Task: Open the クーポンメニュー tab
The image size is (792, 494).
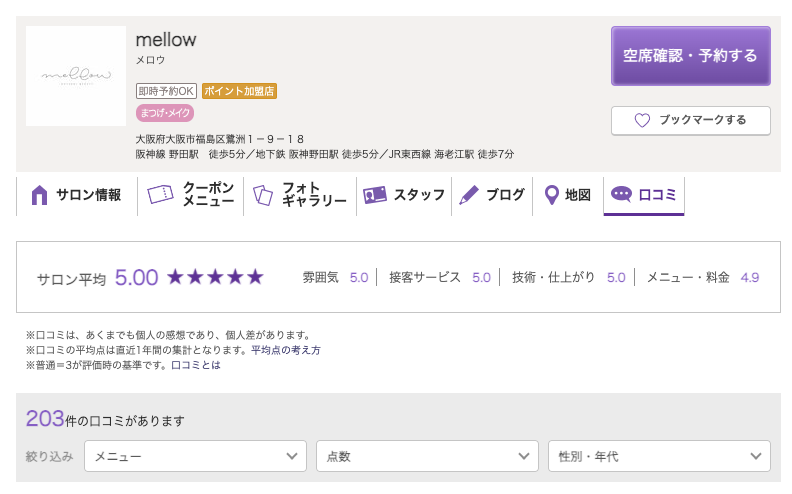Action: click(190, 196)
